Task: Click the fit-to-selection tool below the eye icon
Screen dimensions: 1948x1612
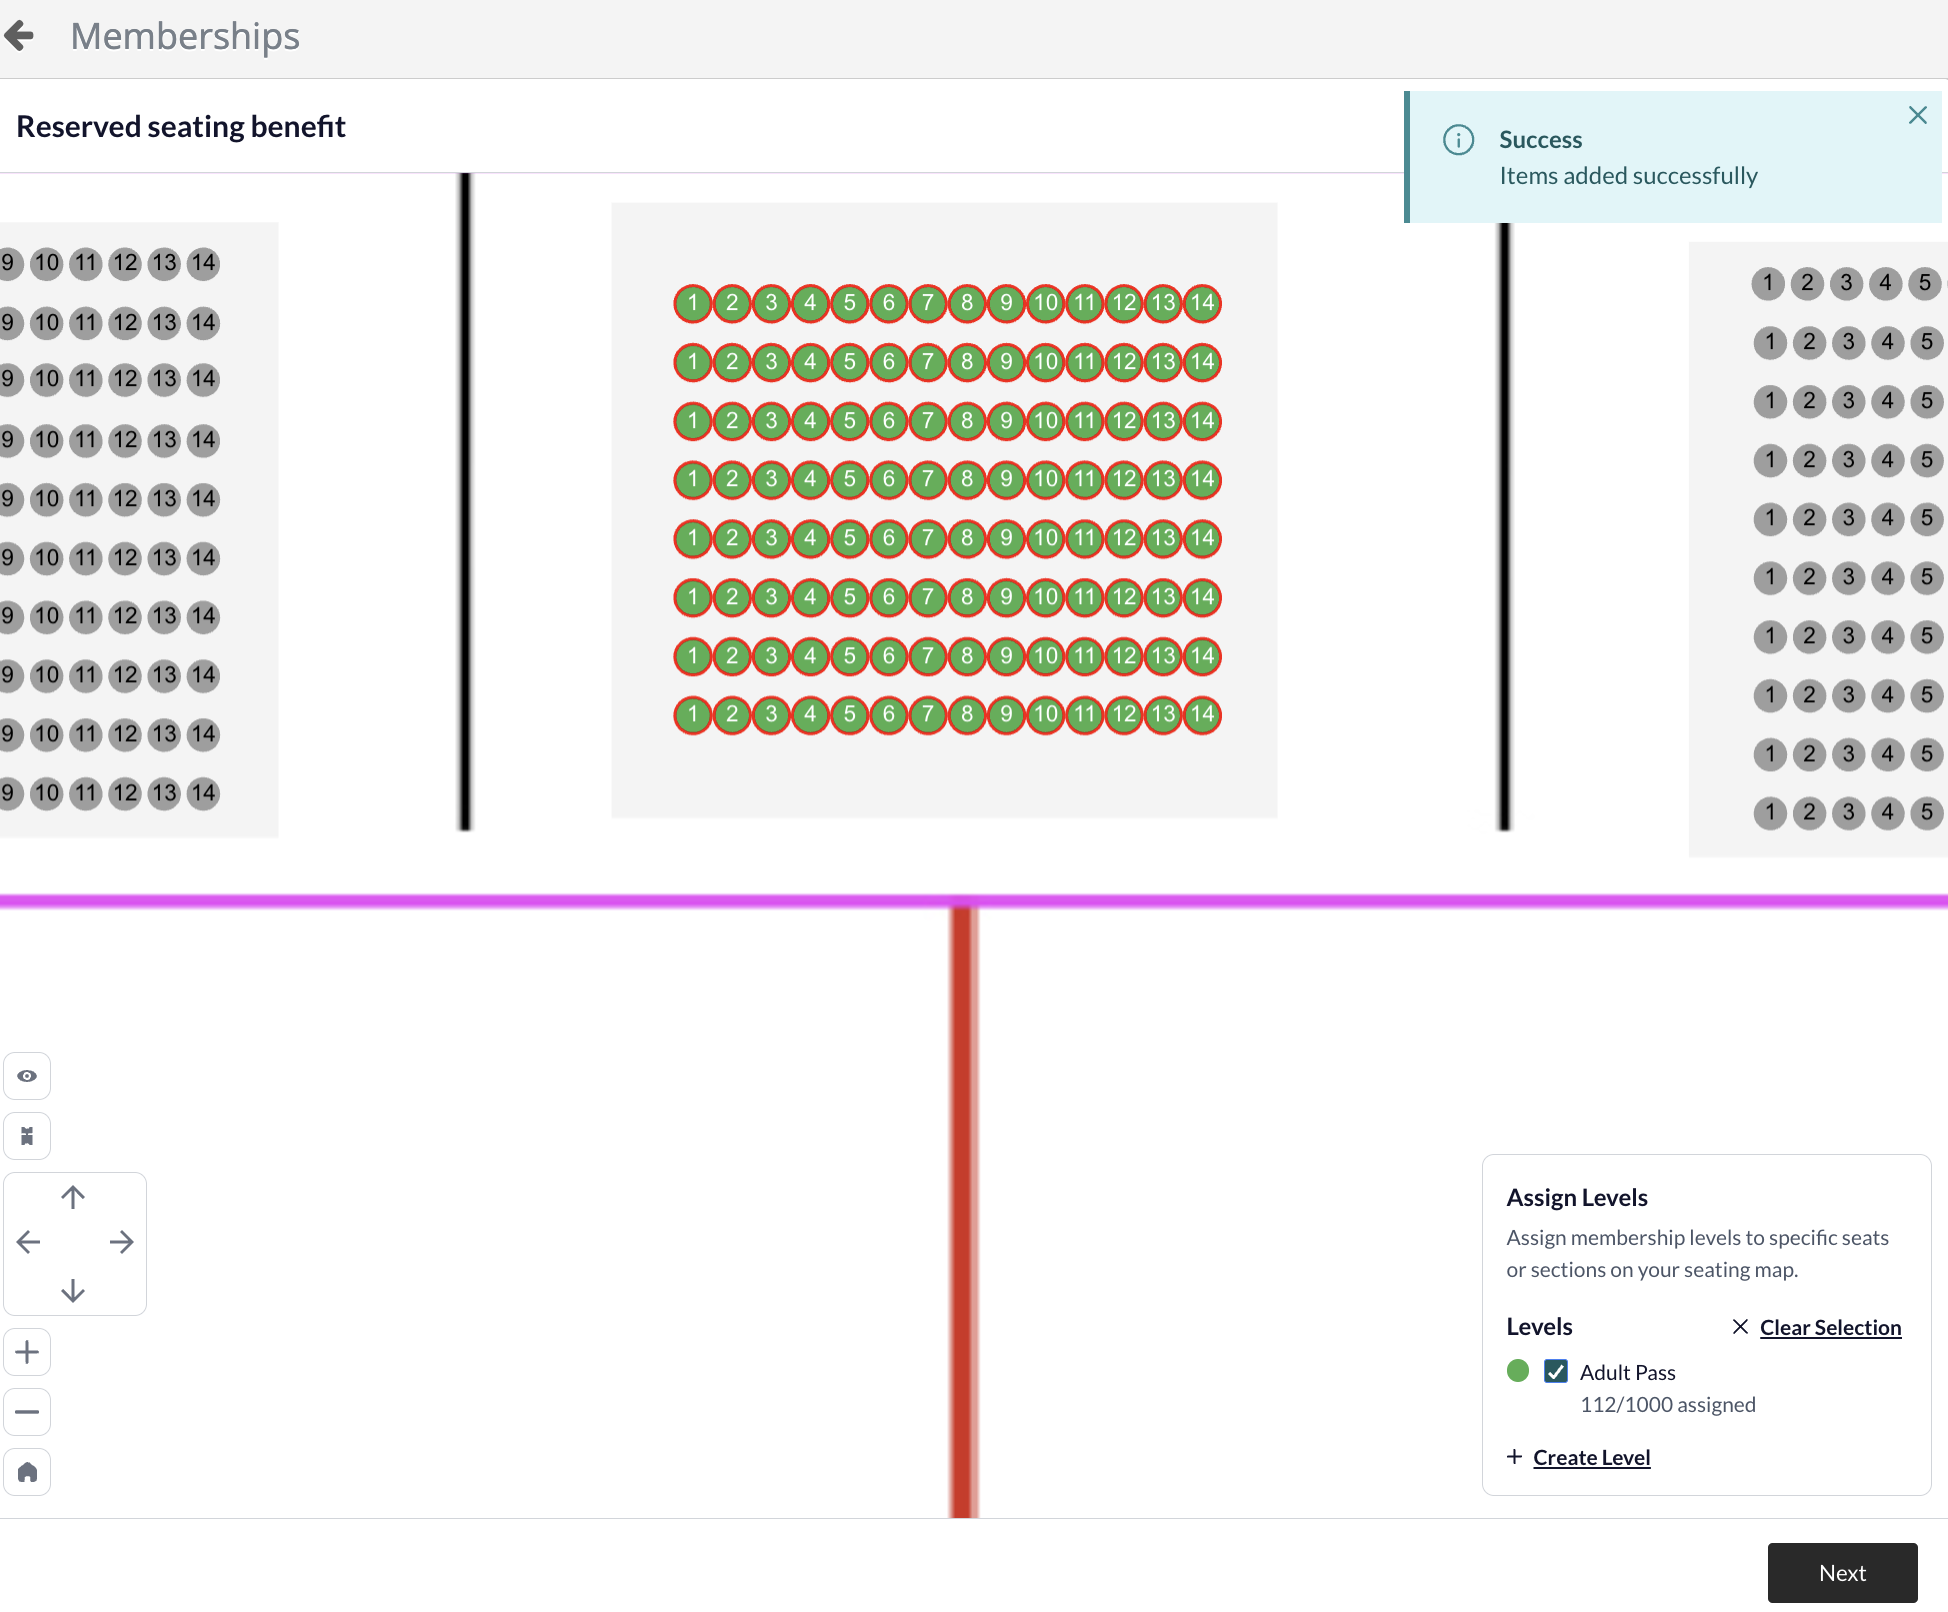Action: 27,1136
